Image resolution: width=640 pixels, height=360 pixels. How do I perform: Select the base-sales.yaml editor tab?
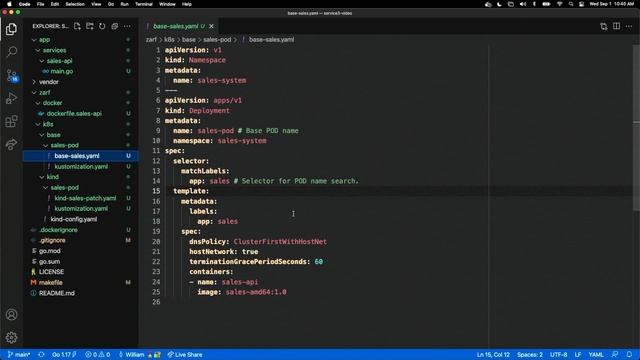tap(178, 26)
